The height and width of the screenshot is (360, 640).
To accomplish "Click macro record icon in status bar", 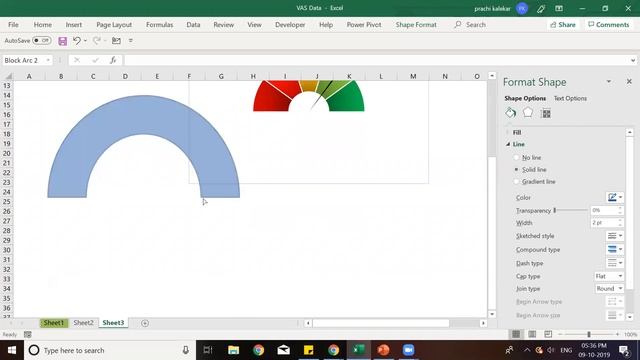I will tap(27, 334).
